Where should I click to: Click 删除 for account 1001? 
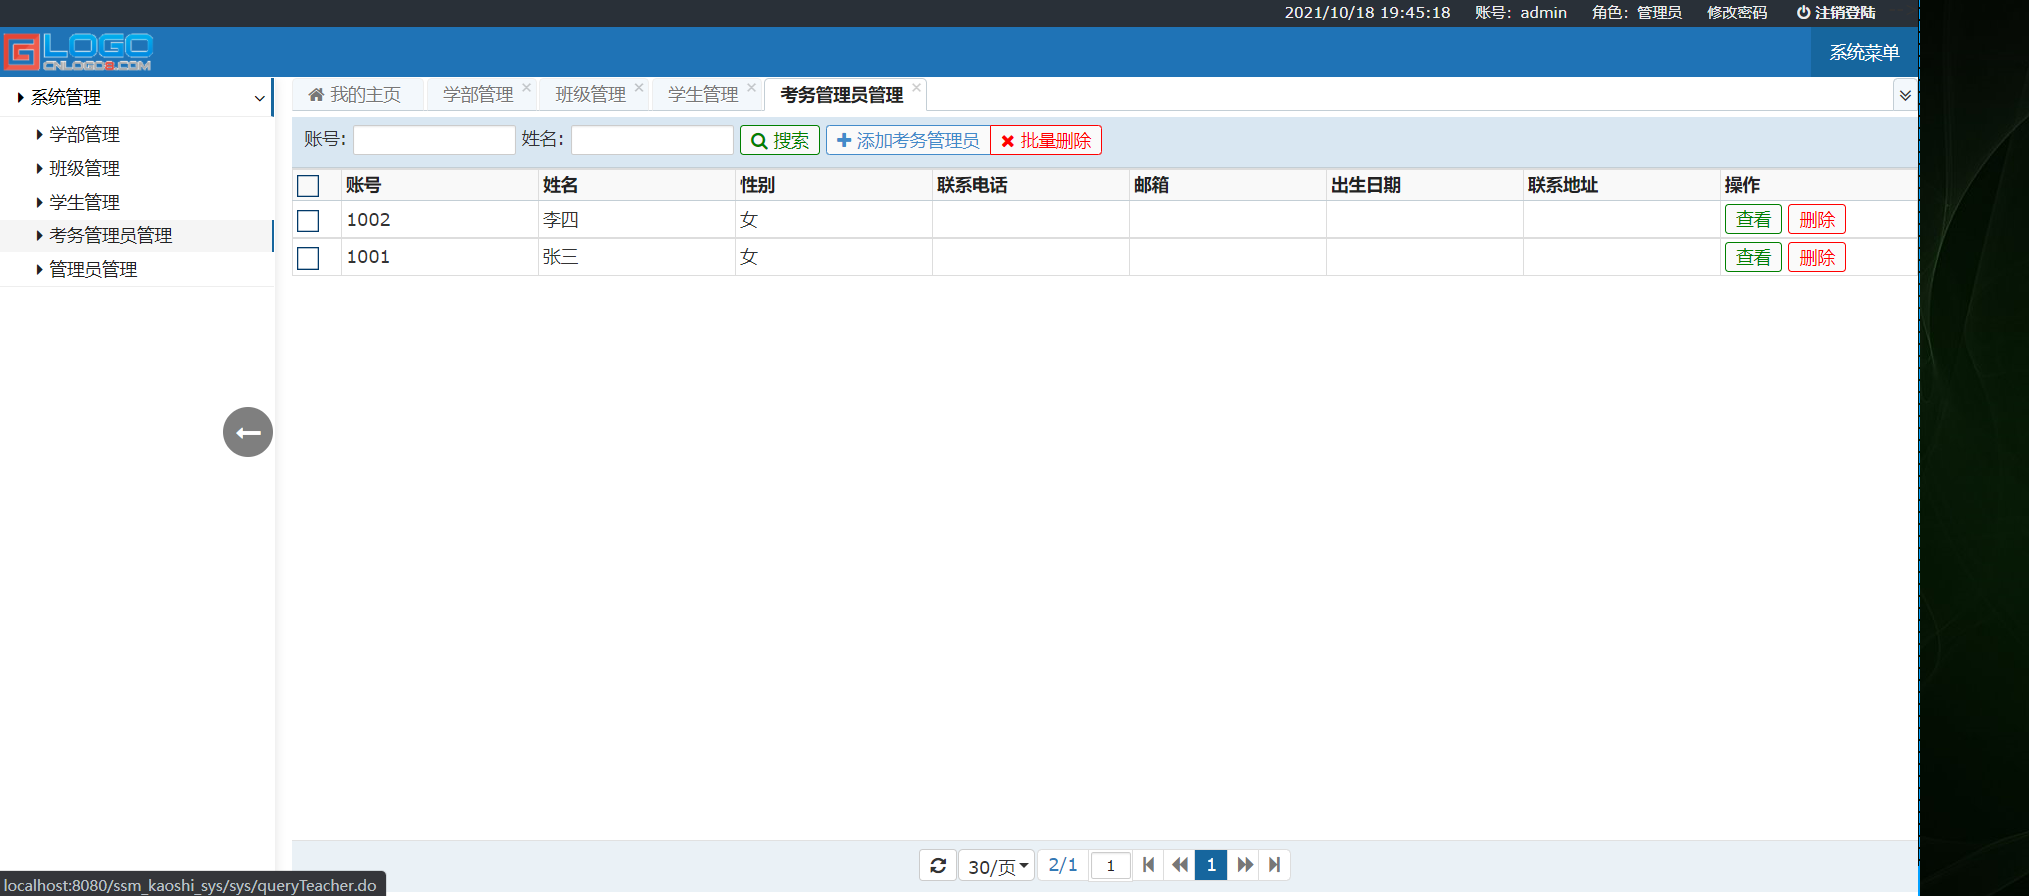tap(1817, 257)
